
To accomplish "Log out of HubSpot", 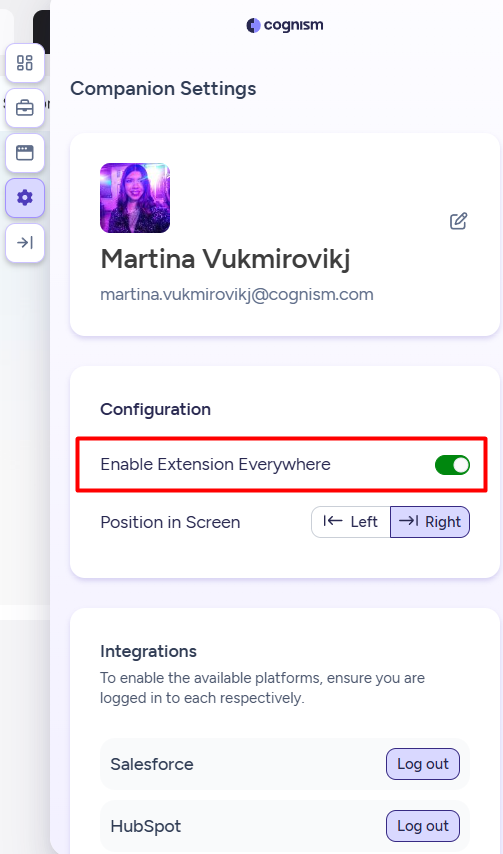I will (423, 826).
